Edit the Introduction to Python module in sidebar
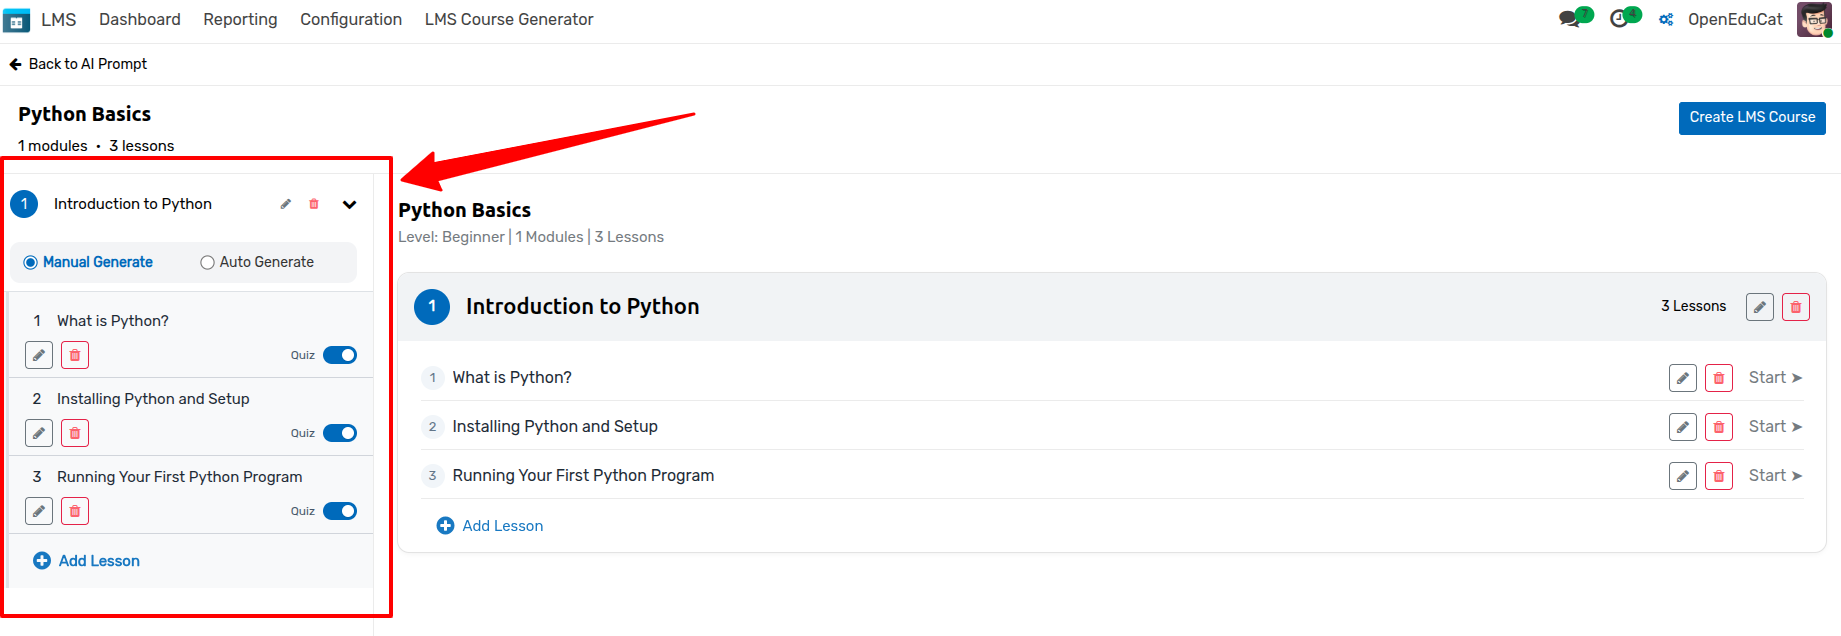 tap(286, 204)
